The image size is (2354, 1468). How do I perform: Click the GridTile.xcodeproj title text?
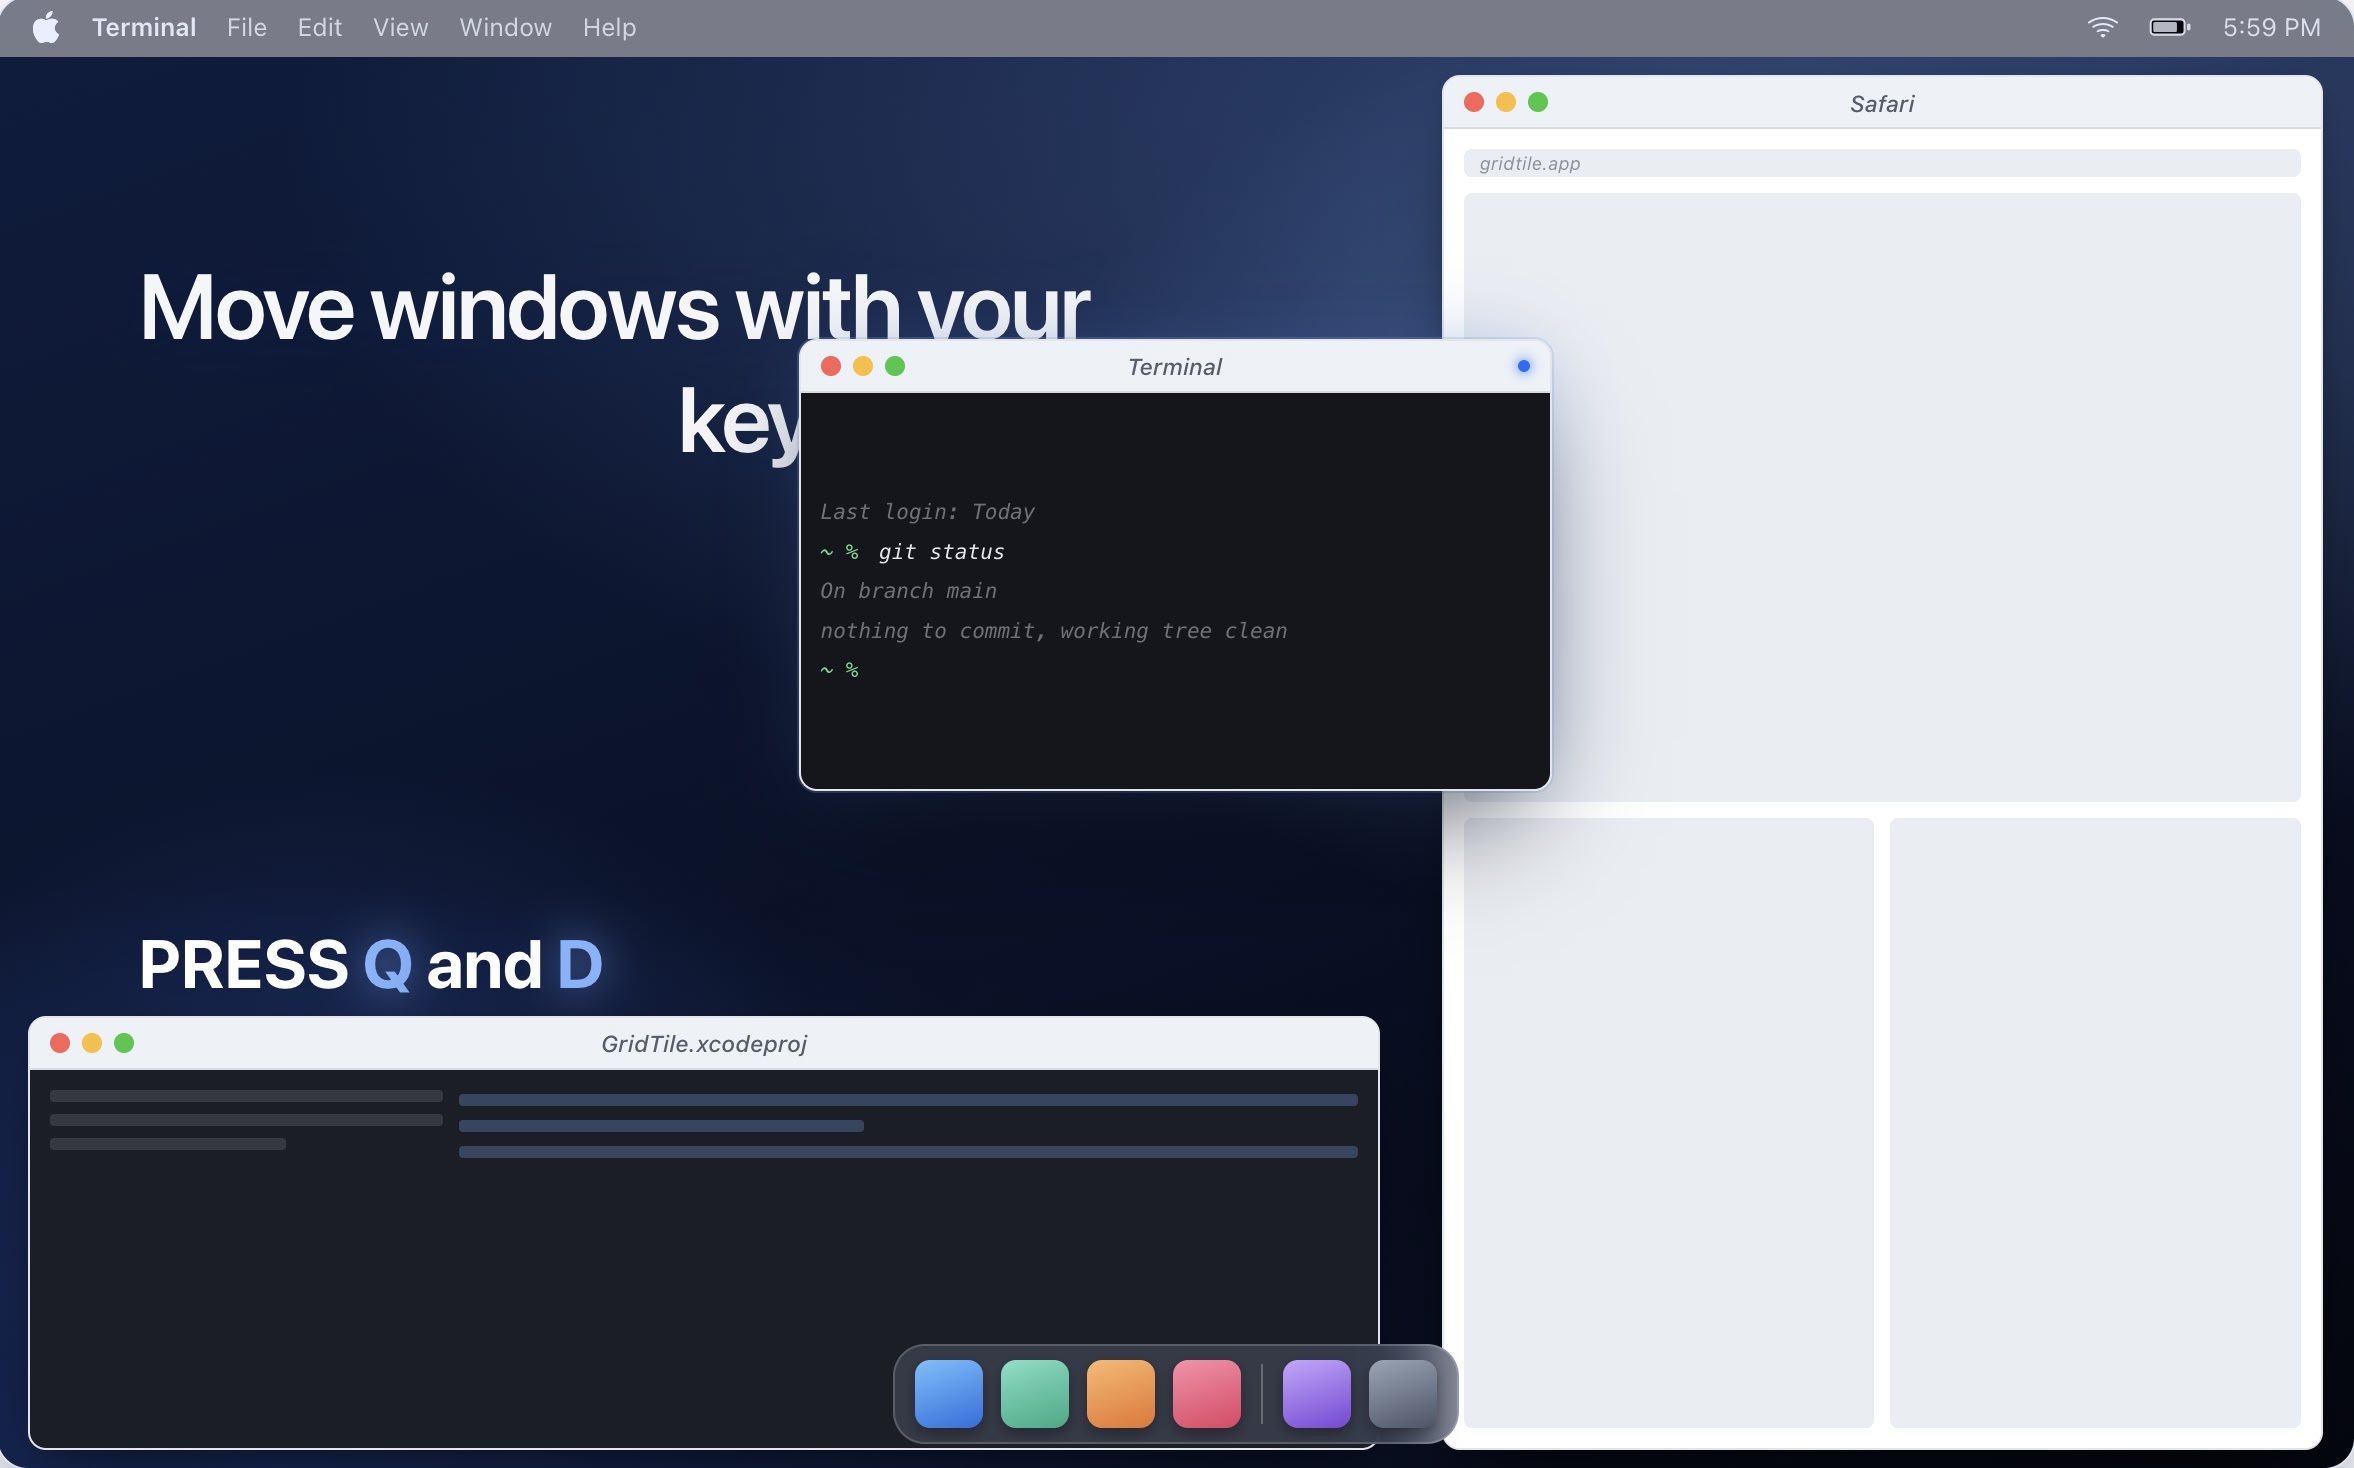coord(704,1044)
